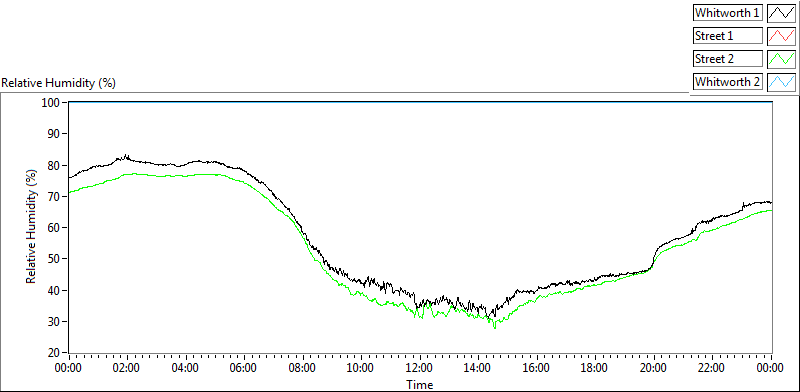The image size is (800, 392).
Task: Click the 20 value on the y-axis
Action: click(55, 353)
